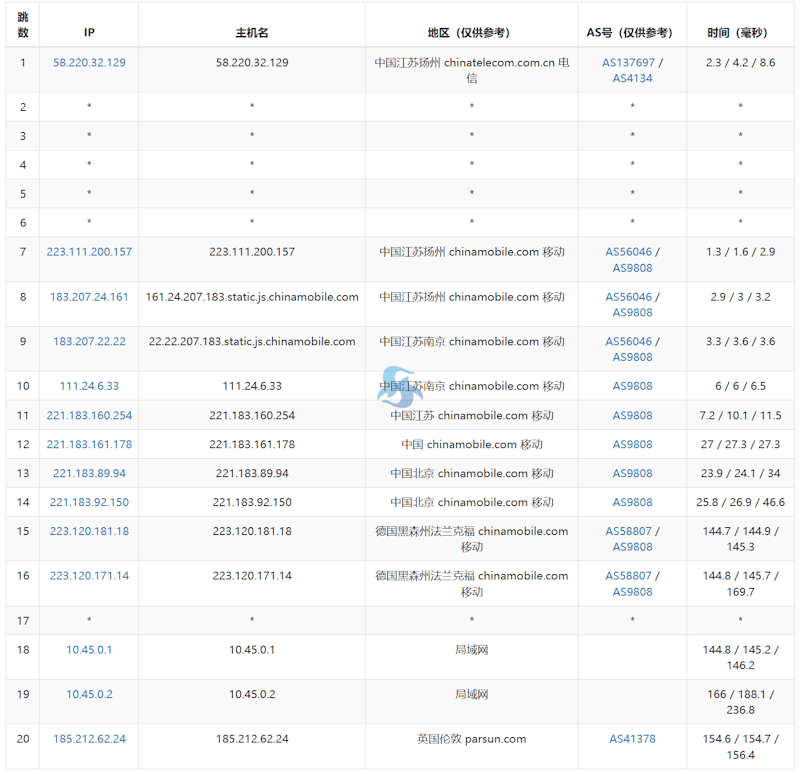Image resolution: width=800 pixels, height=774 pixels.
Task: Select time value 166 / 188.1 / 236.8
Action: point(740,702)
